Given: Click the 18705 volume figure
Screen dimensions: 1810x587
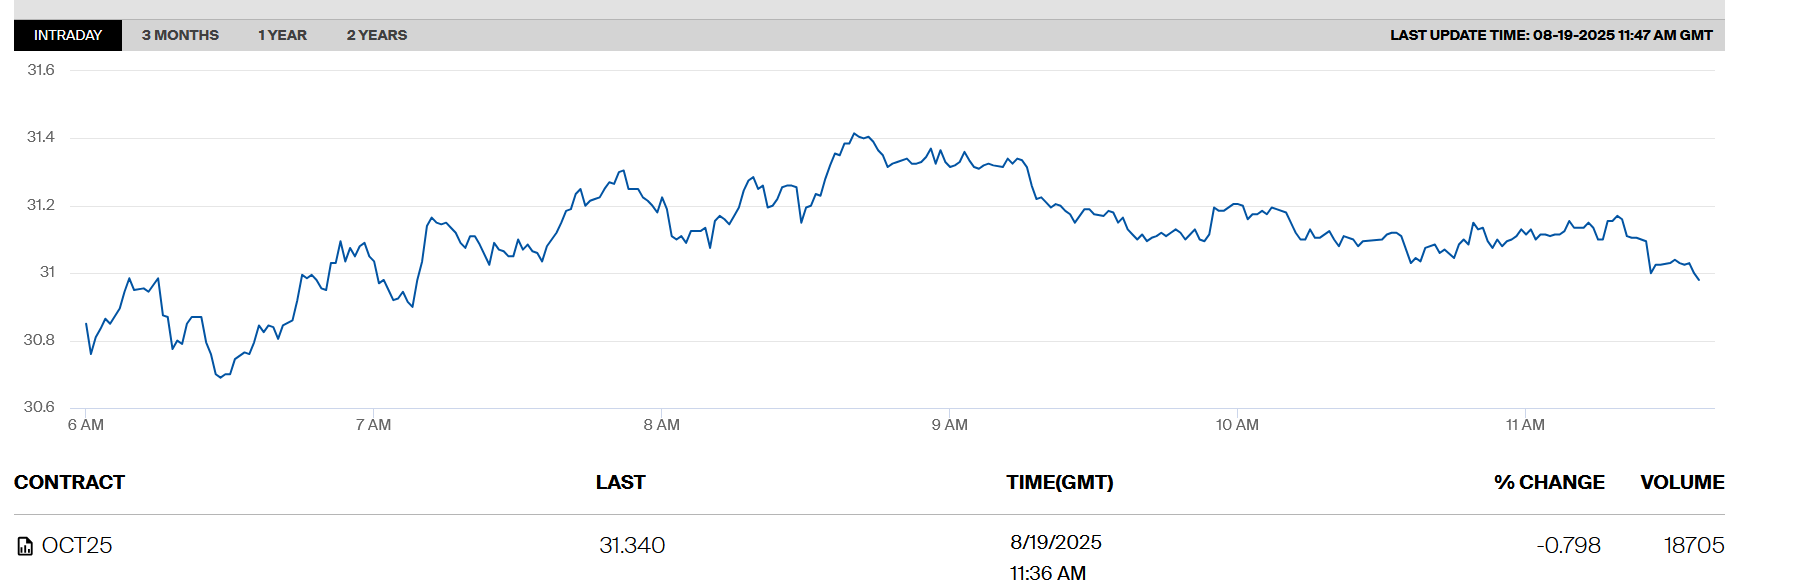Looking at the screenshot, I should point(1694,546).
